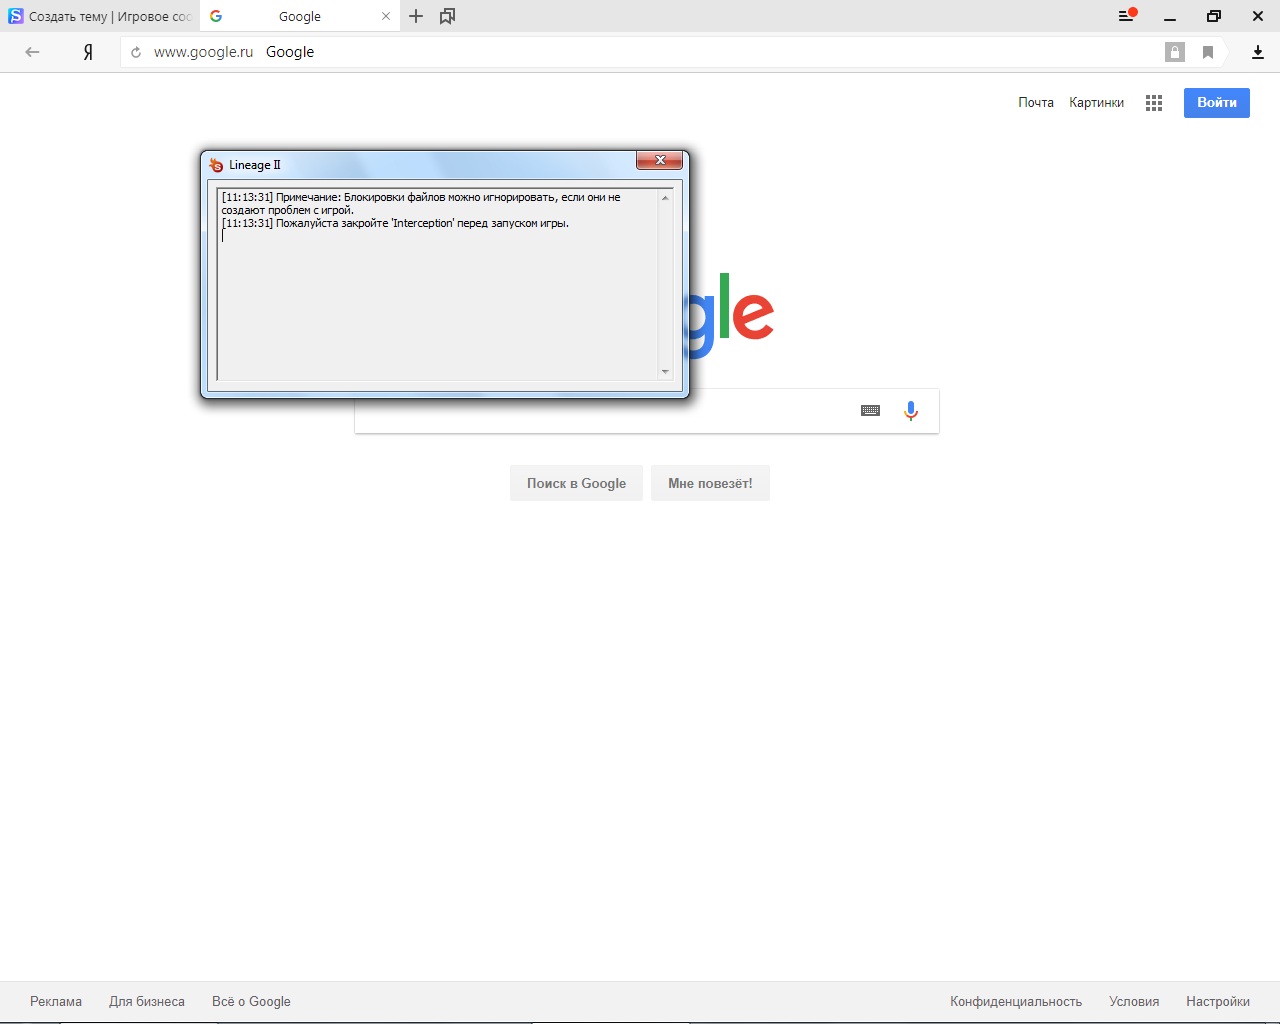Click the lock protection icon in address bar
Image resolution: width=1280 pixels, height=1024 pixels.
click(1175, 52)
